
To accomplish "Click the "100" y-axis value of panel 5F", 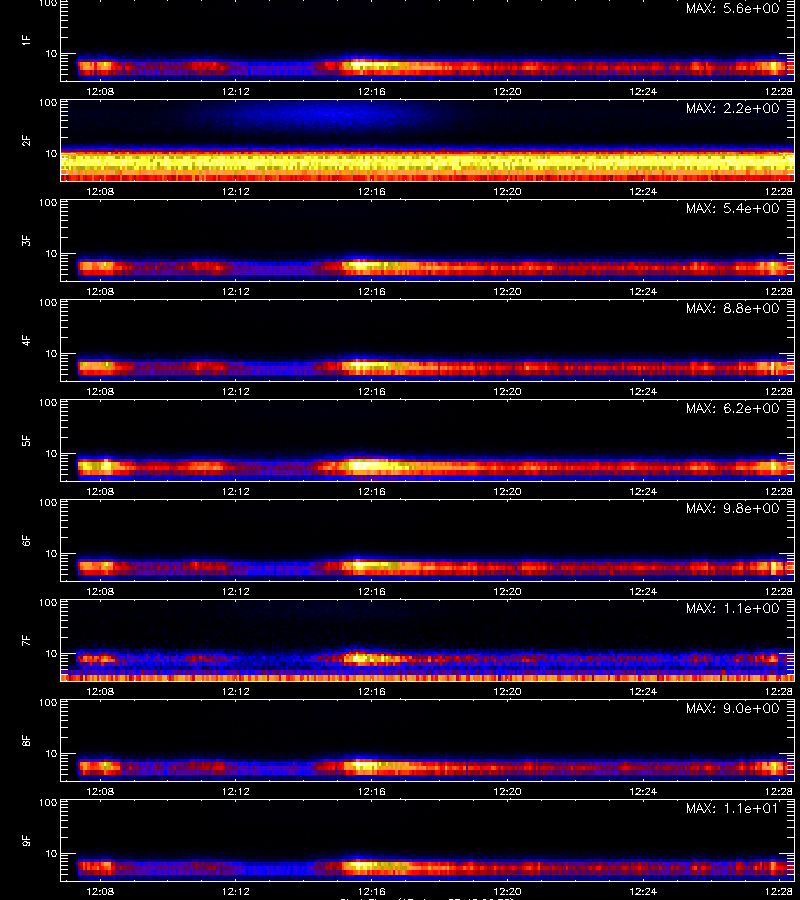I will (48, 403).
